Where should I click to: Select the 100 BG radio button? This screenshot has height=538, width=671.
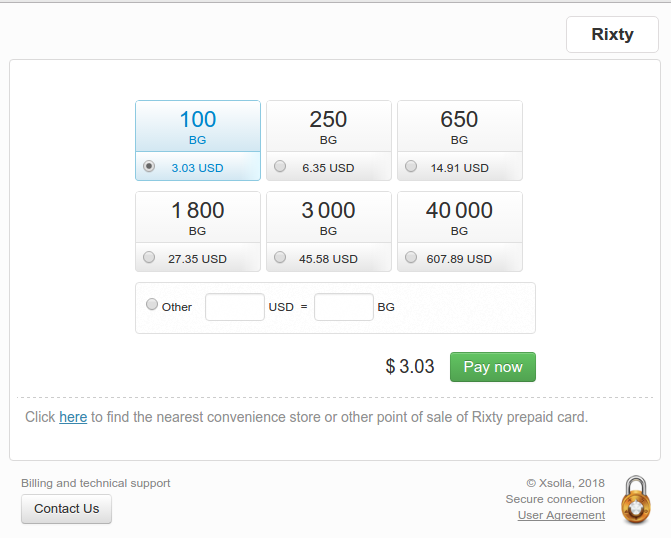pyautogui.click(x=149, y=166)
